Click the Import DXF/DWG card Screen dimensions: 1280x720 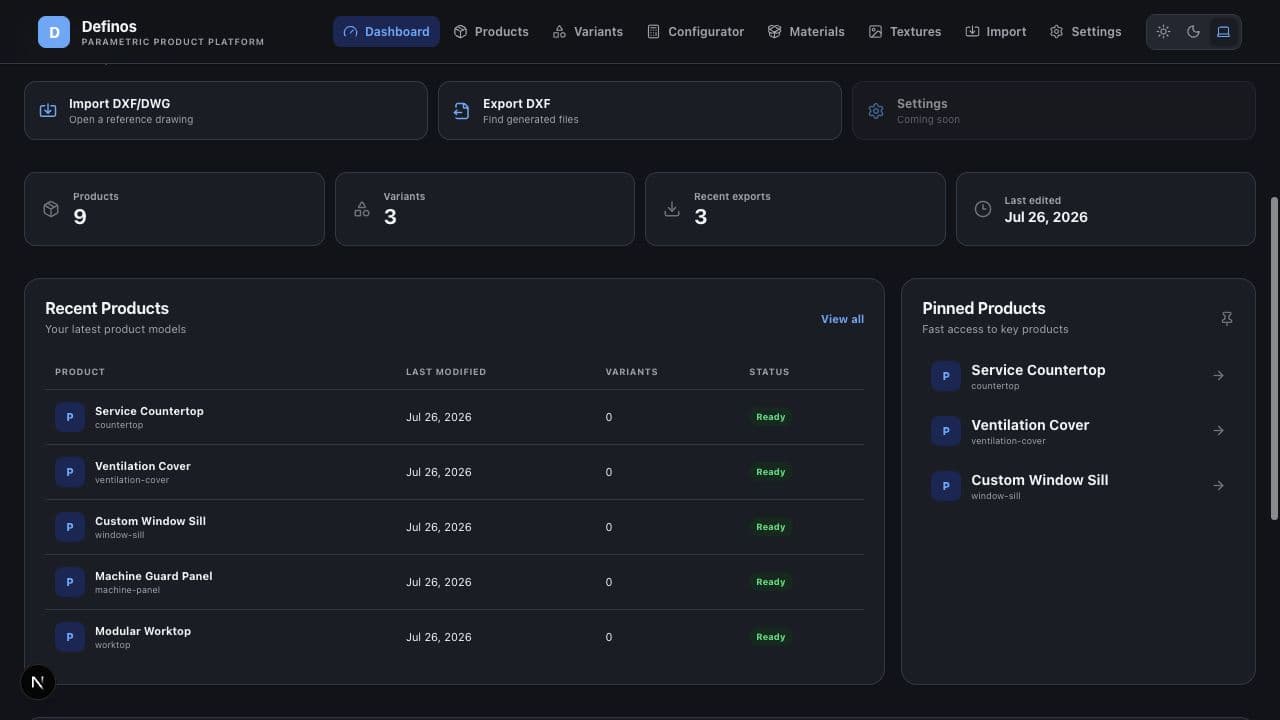[226, 110]
